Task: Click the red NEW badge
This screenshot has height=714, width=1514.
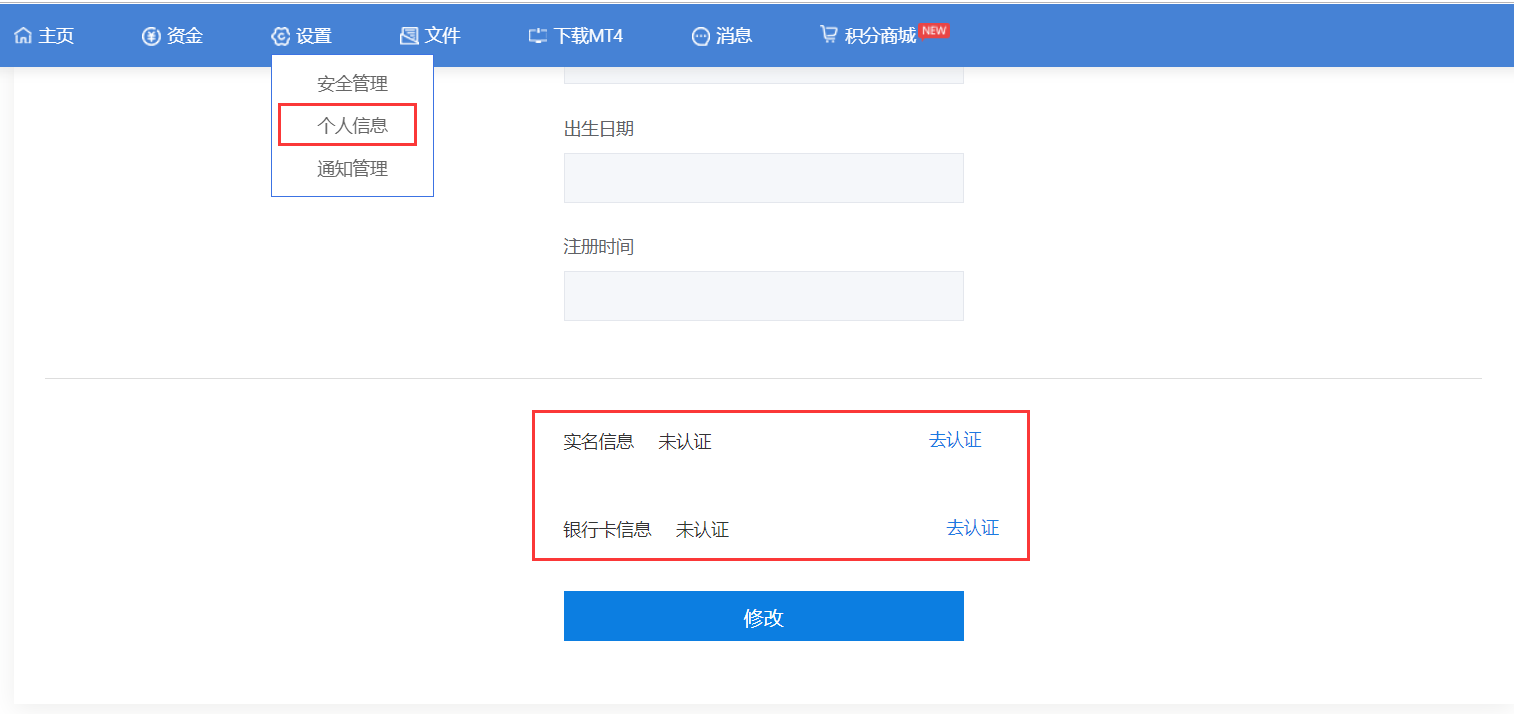Action: click(934, 31)
